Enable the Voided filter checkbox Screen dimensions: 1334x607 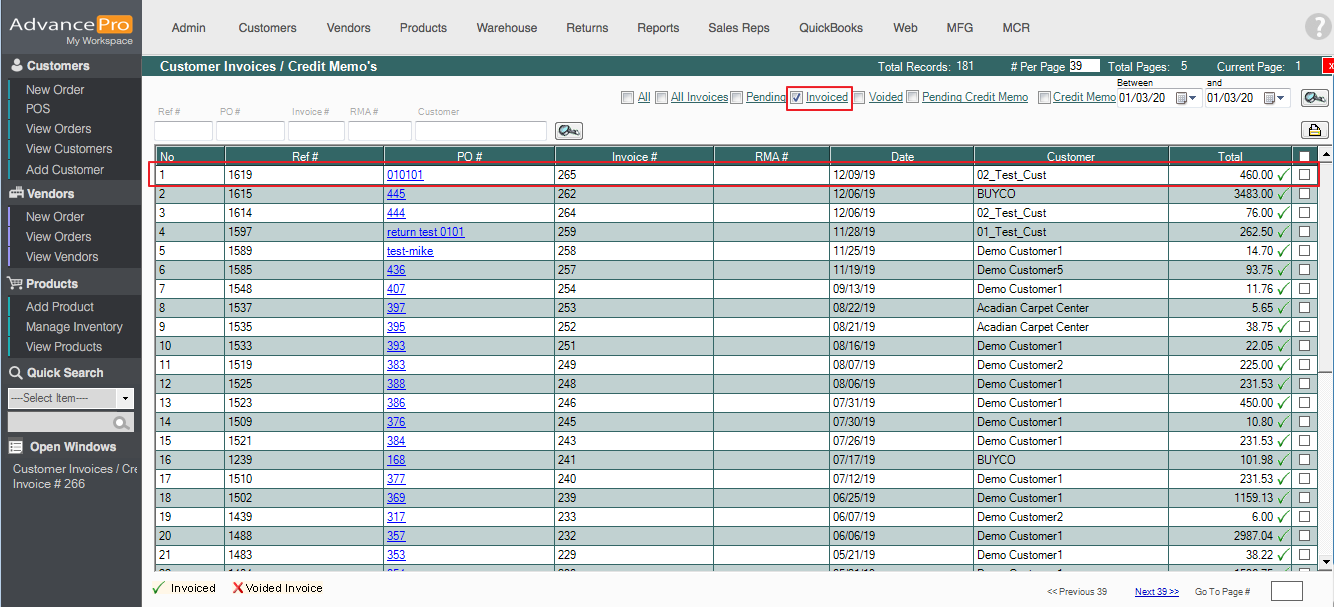point(859,98)
